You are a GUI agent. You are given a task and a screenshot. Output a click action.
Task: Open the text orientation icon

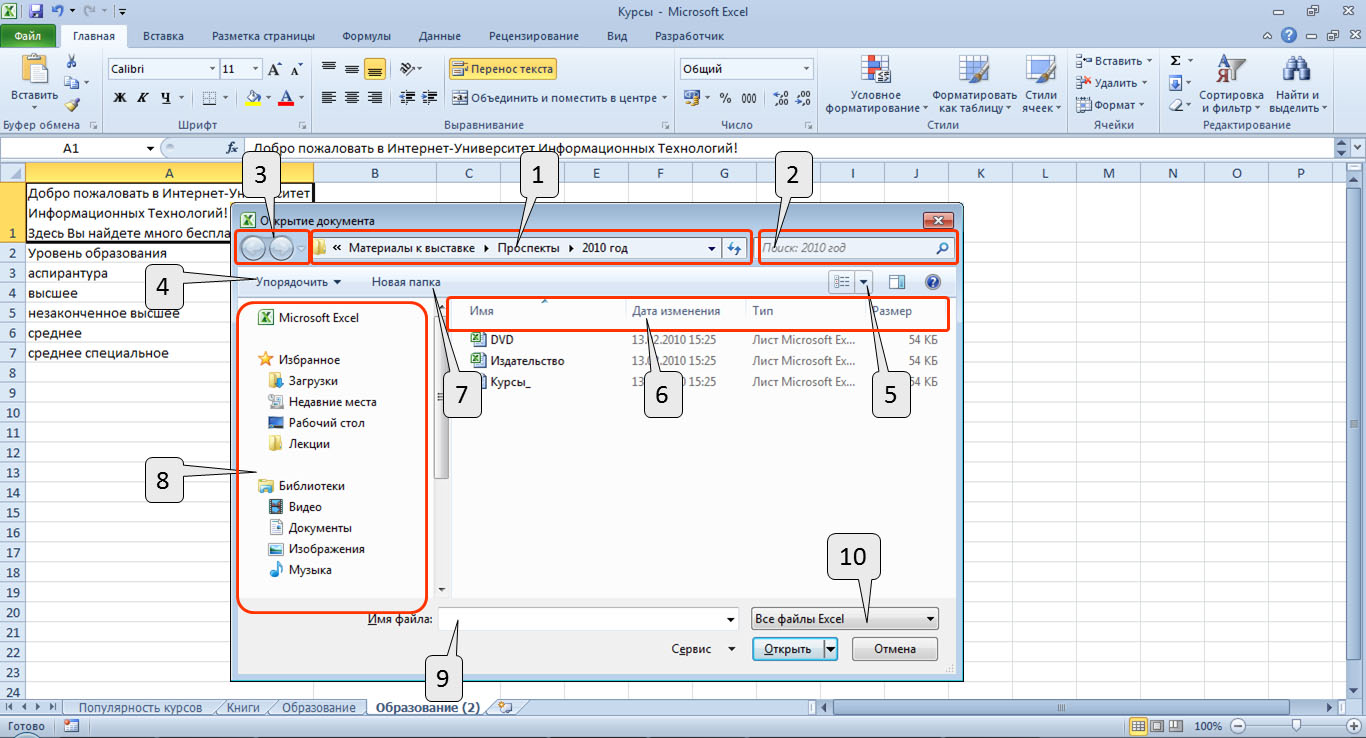coord(408,70)
